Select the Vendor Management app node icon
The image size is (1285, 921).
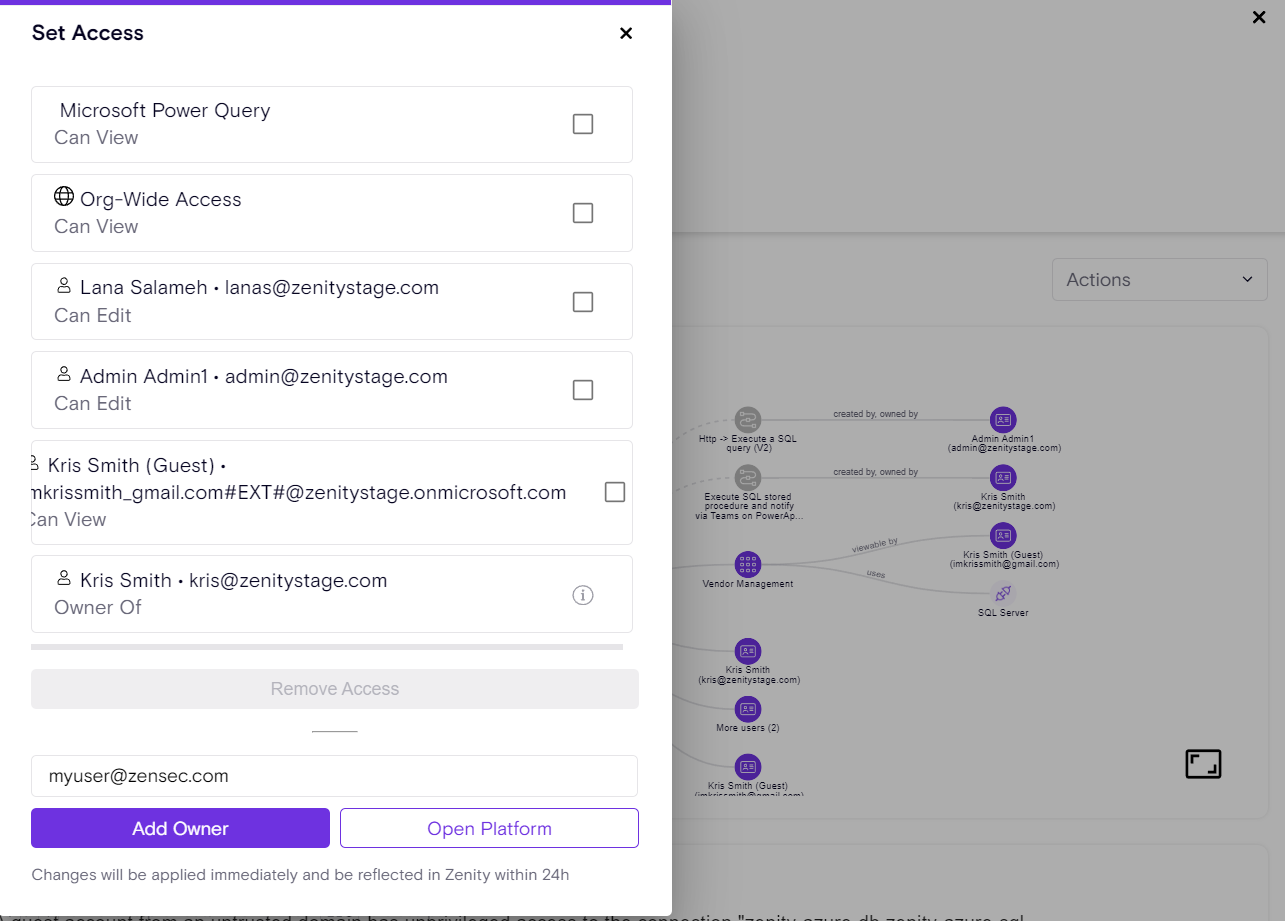(747, 564)
